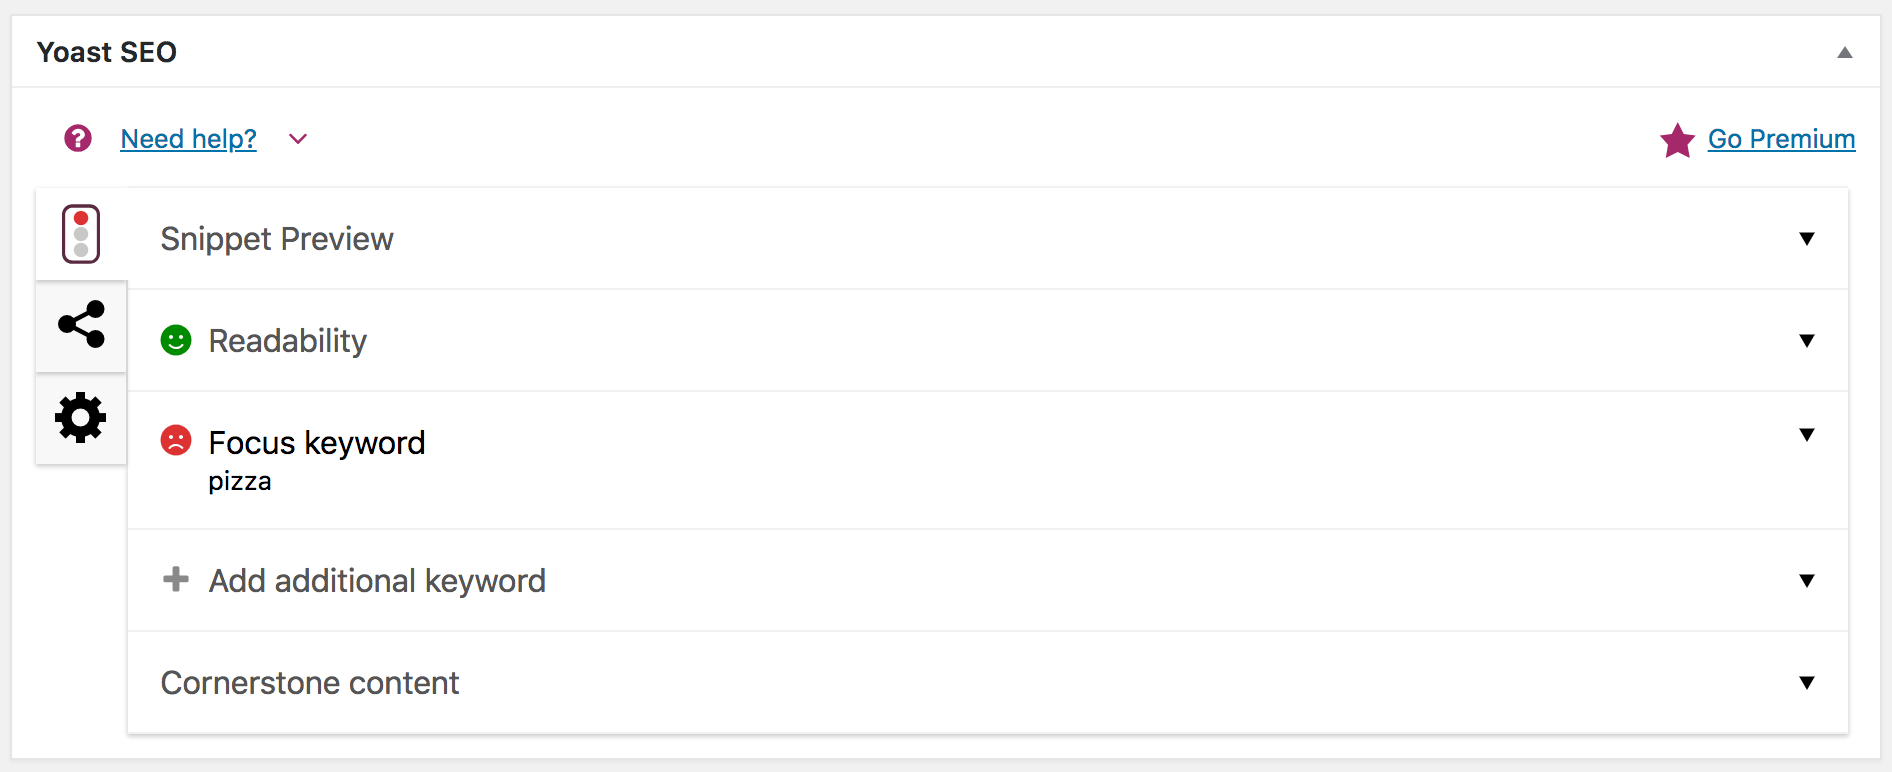Expand the Add additional keyword arrow
This screenshot has height=772, width=1892.
pos(1807,581)
